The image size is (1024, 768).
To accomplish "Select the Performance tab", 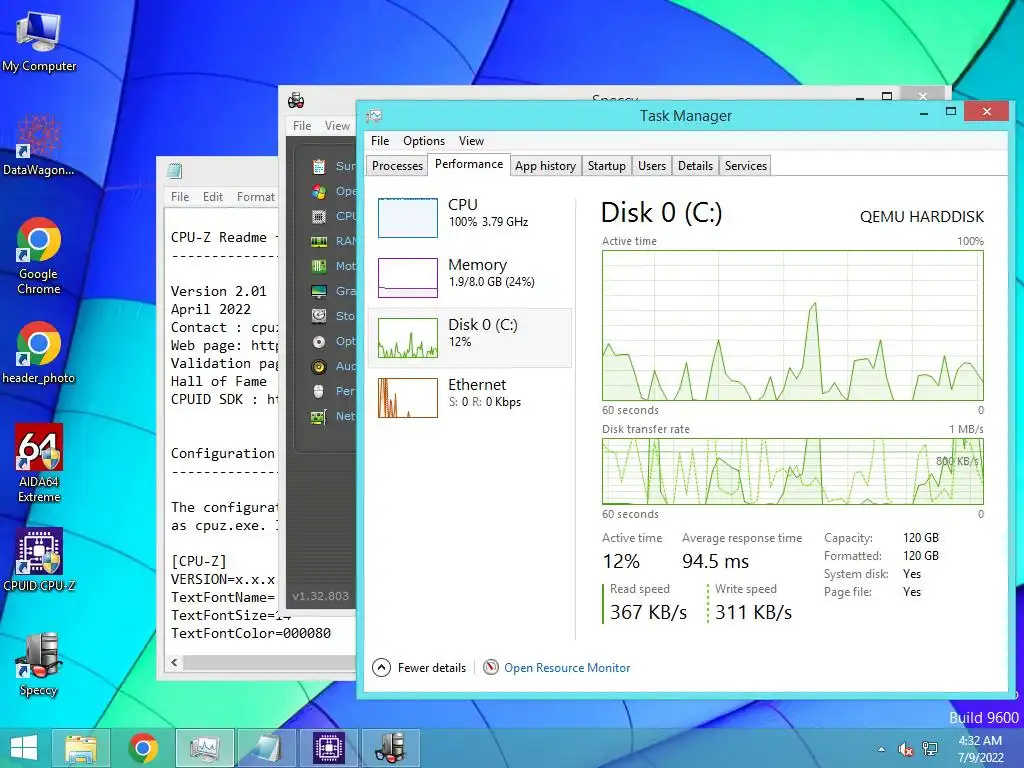I will click(469, 164).
